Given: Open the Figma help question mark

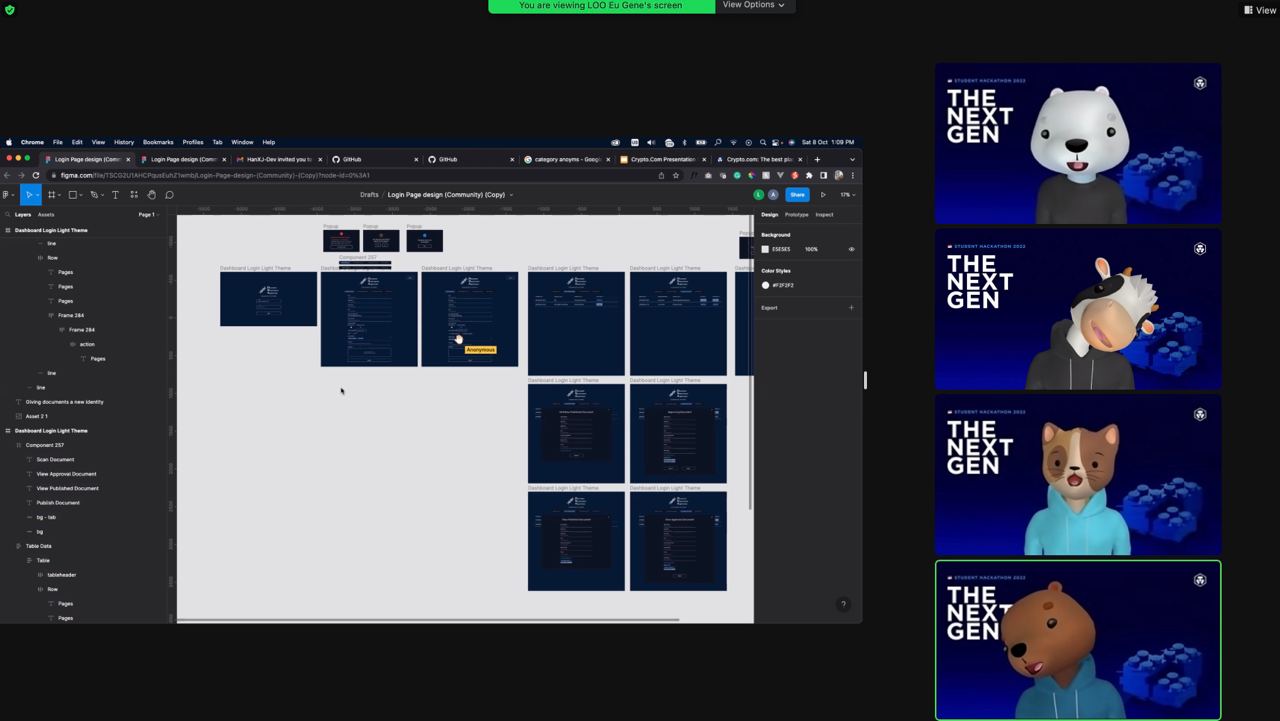Looking at the screenshot, I should [843, 604].
